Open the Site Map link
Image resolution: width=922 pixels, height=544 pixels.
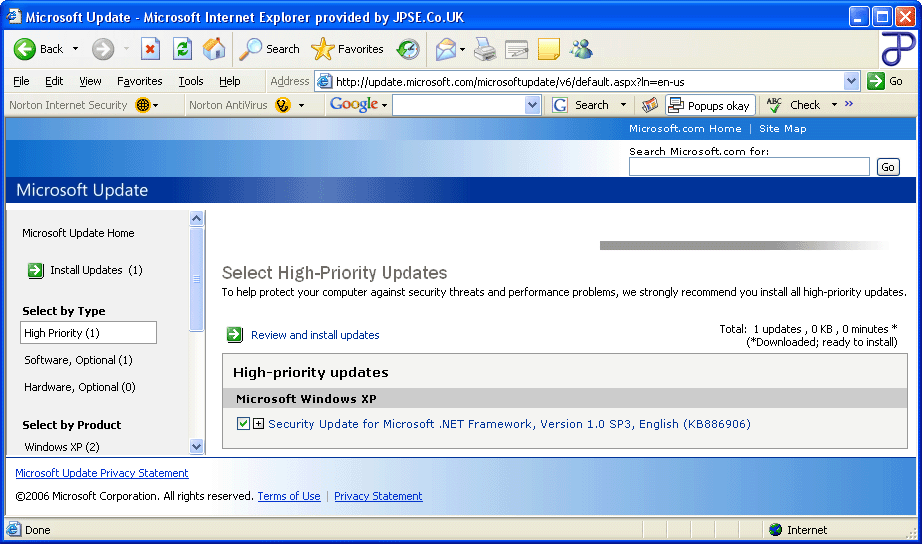tap(783, 128)
